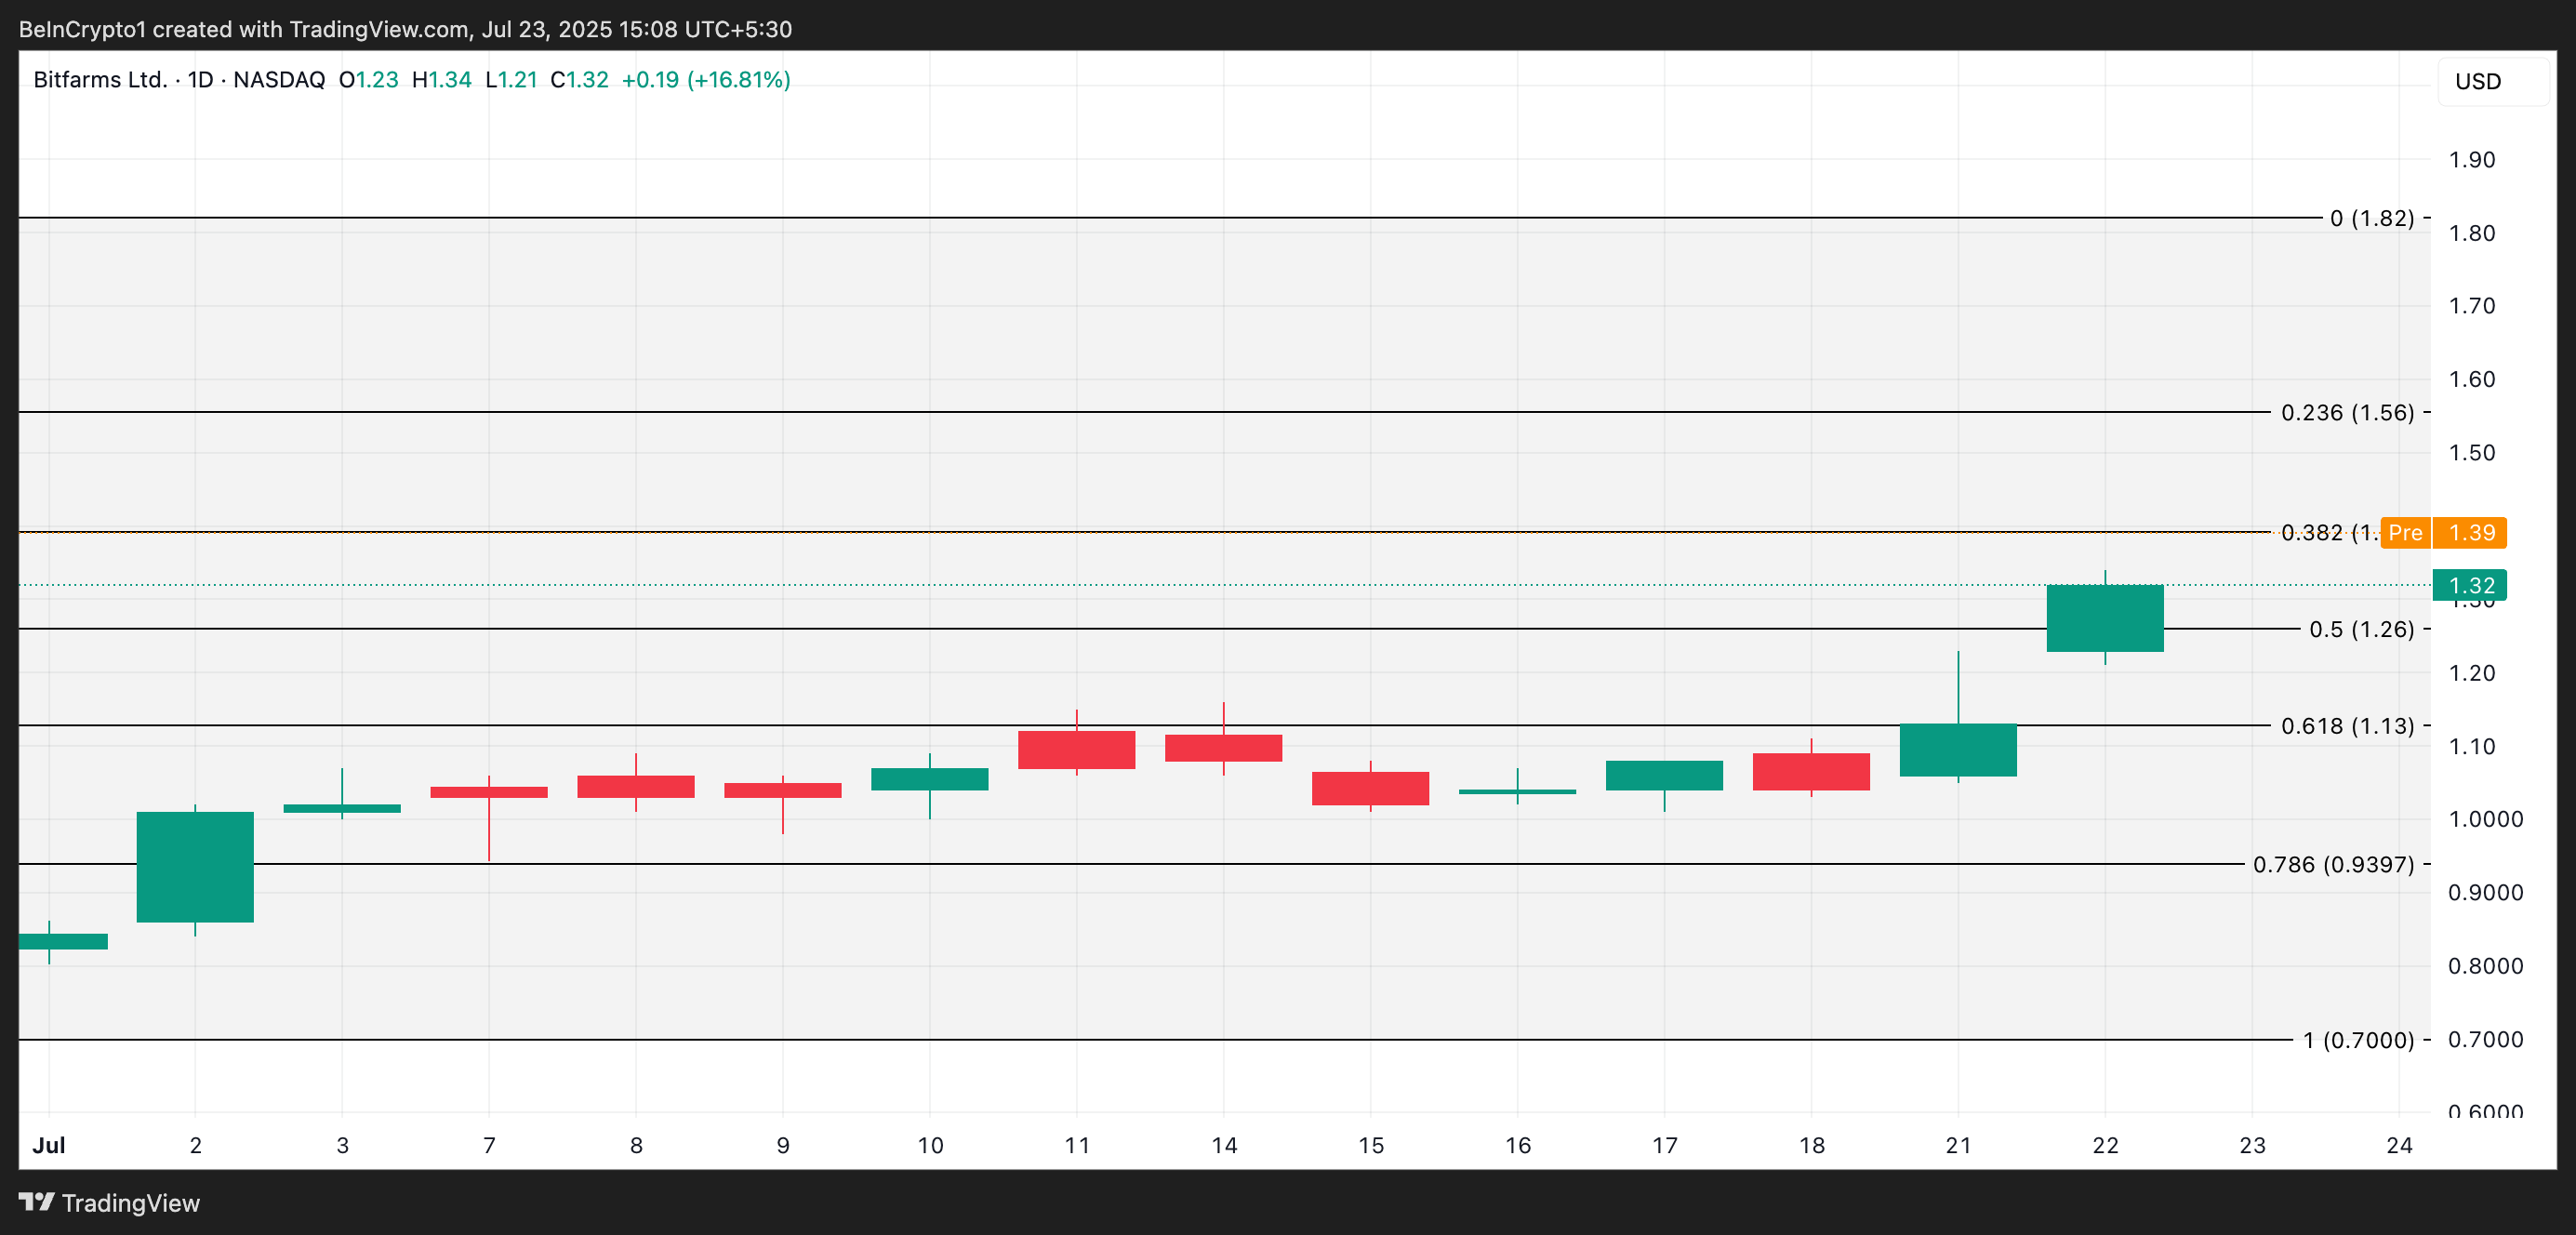This screenshot has height=1235, width=2576.
Task: Select the red July 11 candlestick
Action: [x=1076, y=749]
